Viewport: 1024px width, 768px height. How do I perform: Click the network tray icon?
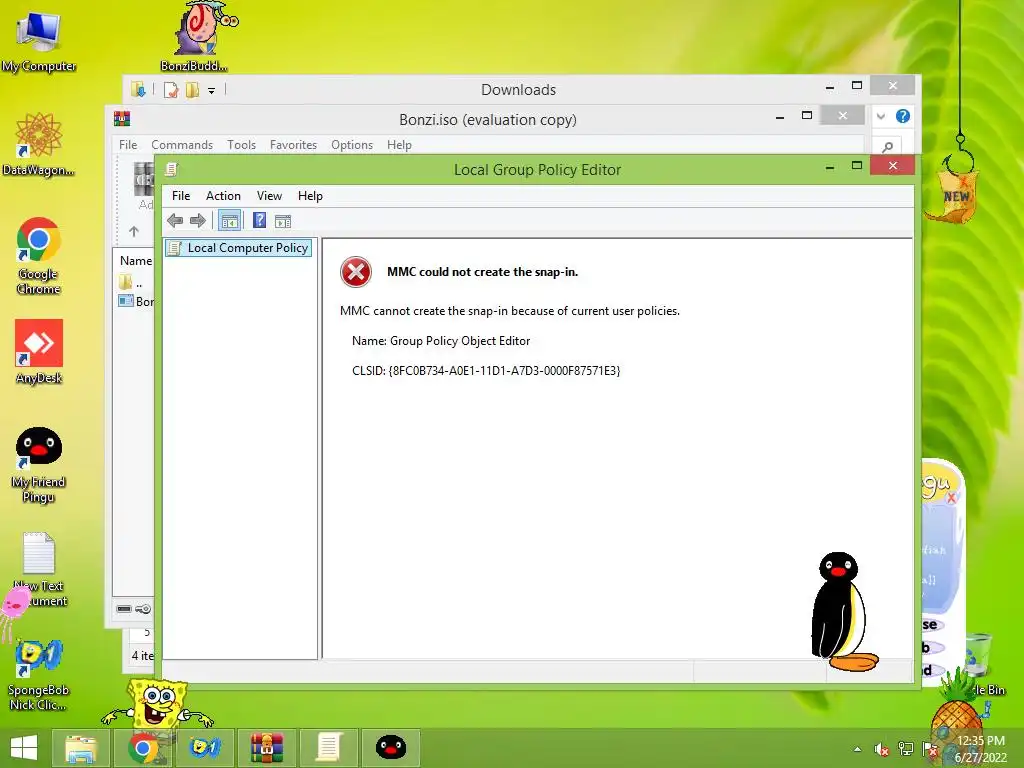click(x=906, y=749)
